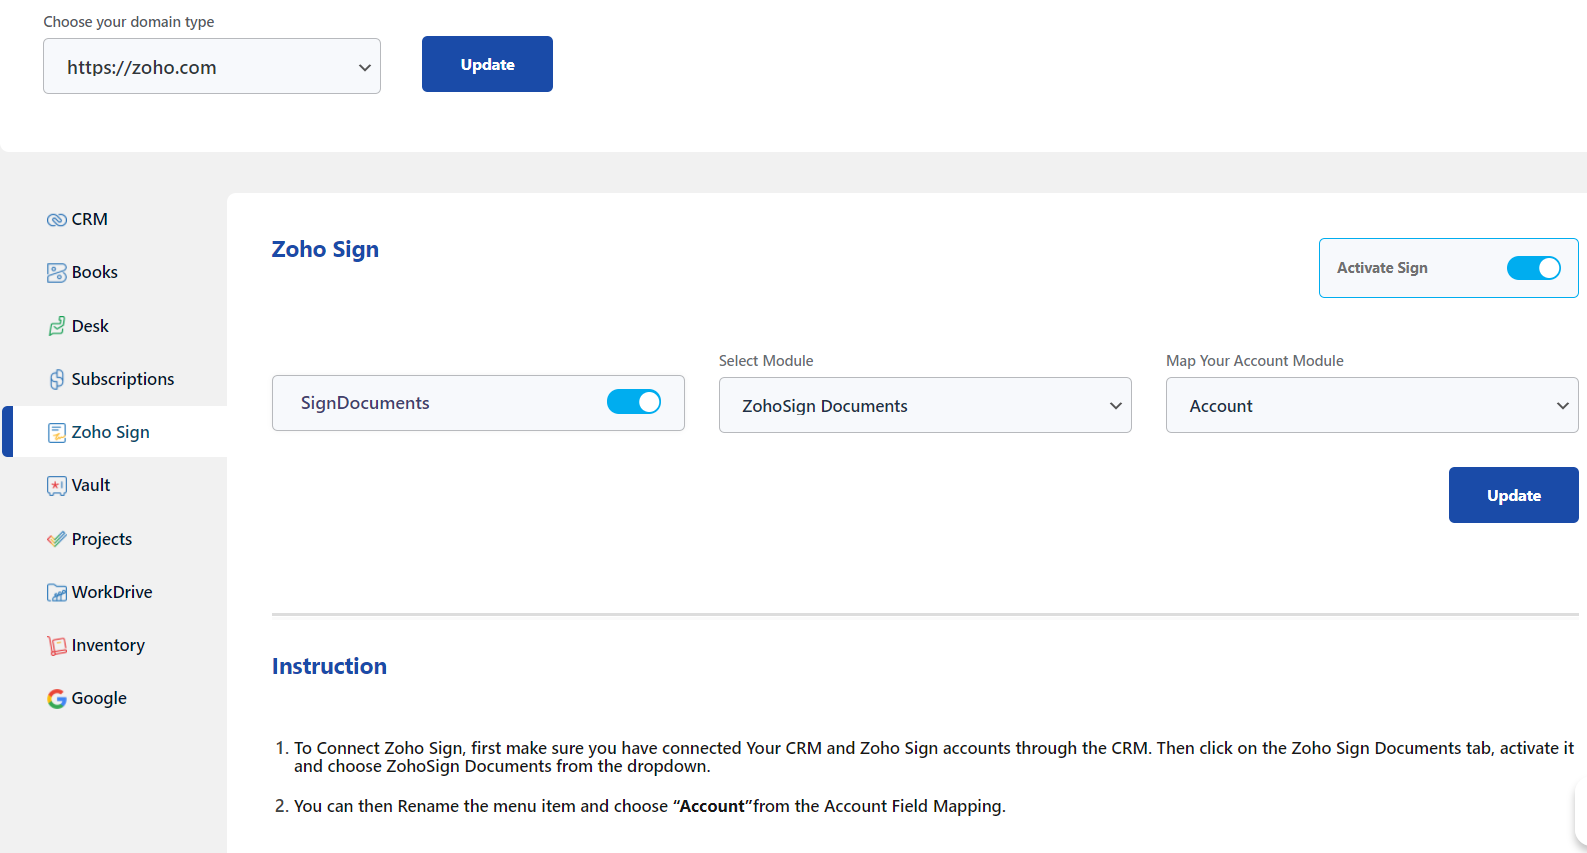Image resolution: width=1587 pixels, height=853 pixels.
Task: Click the Map Your Account Module label
Action: click(x=1255, y=361)
